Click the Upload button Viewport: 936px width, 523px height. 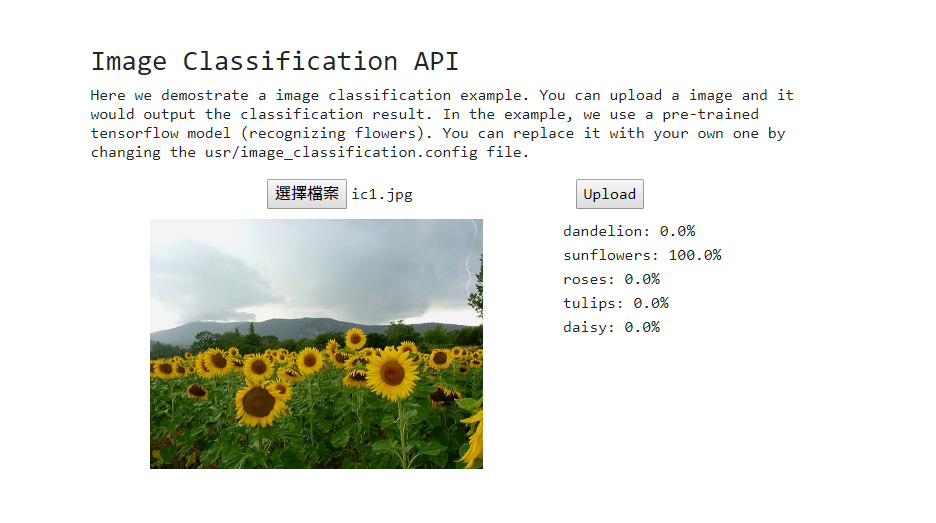coord(609,194)
